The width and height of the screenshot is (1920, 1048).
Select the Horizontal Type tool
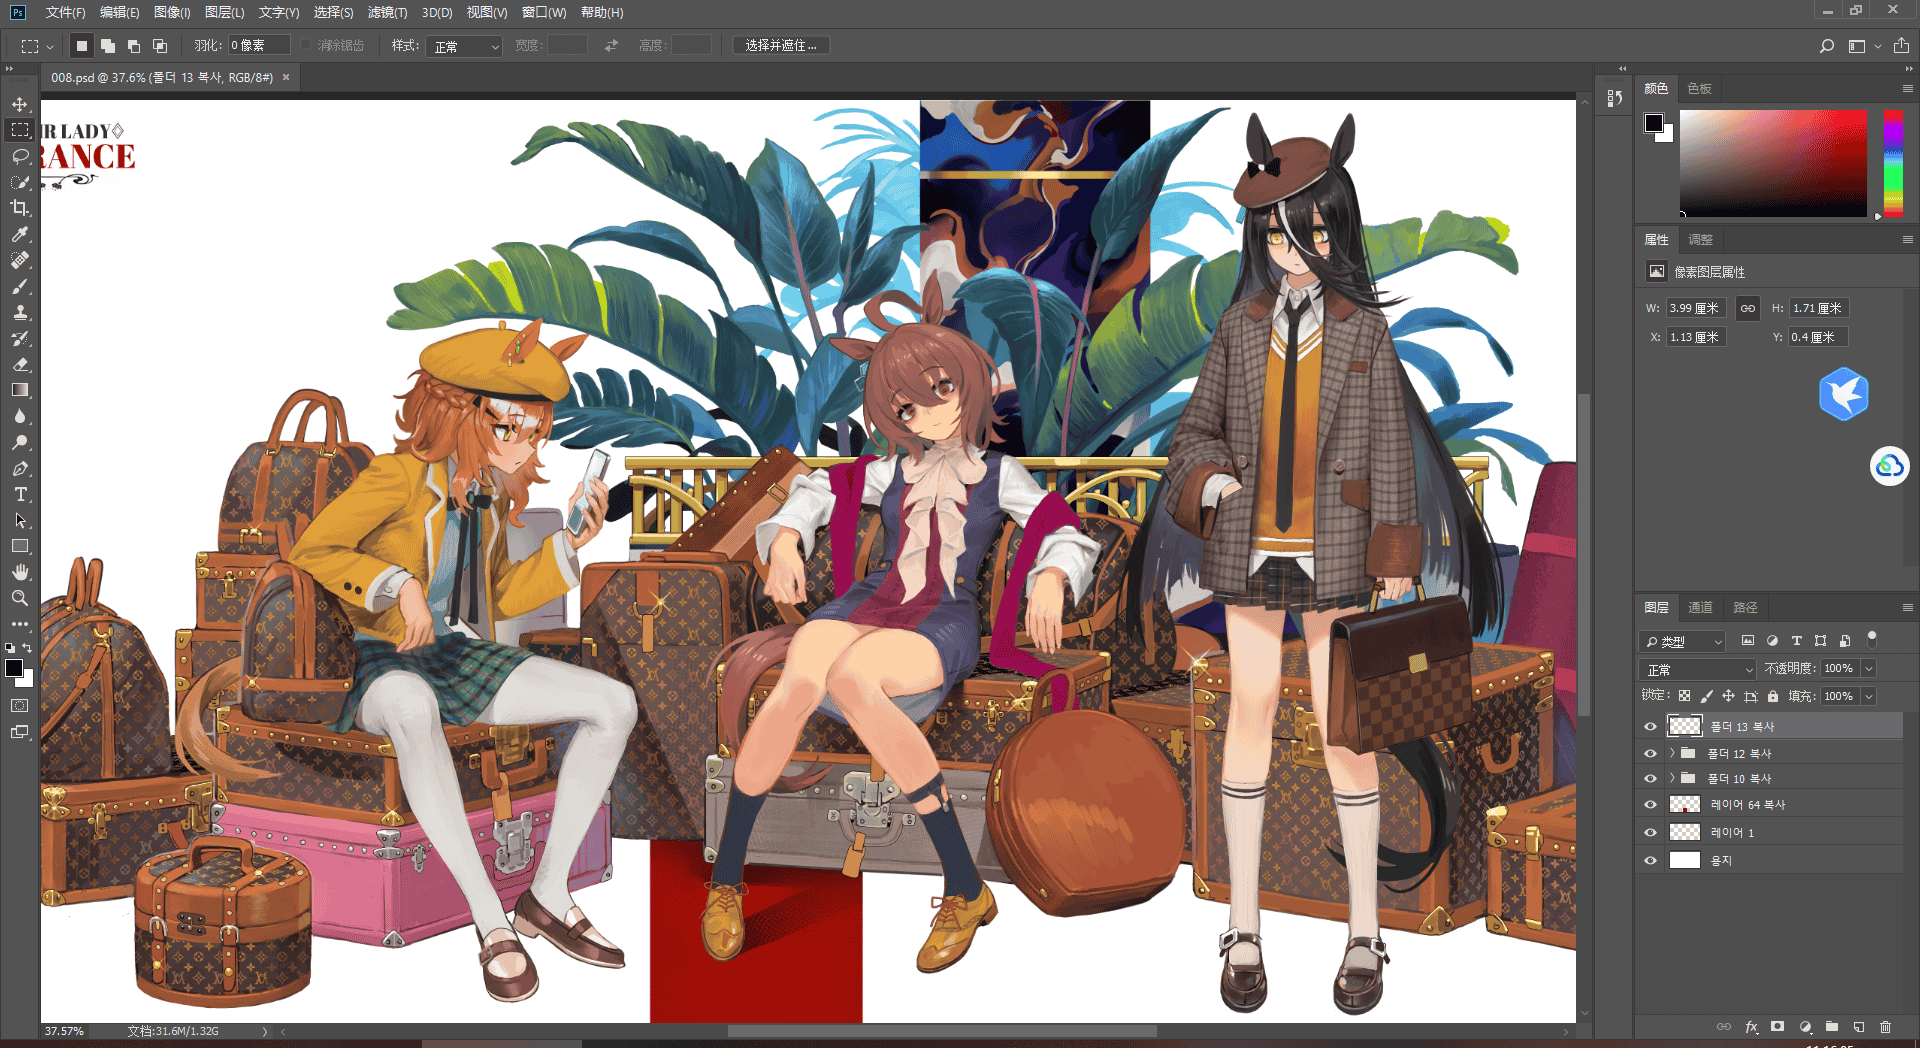click(20, 494)
